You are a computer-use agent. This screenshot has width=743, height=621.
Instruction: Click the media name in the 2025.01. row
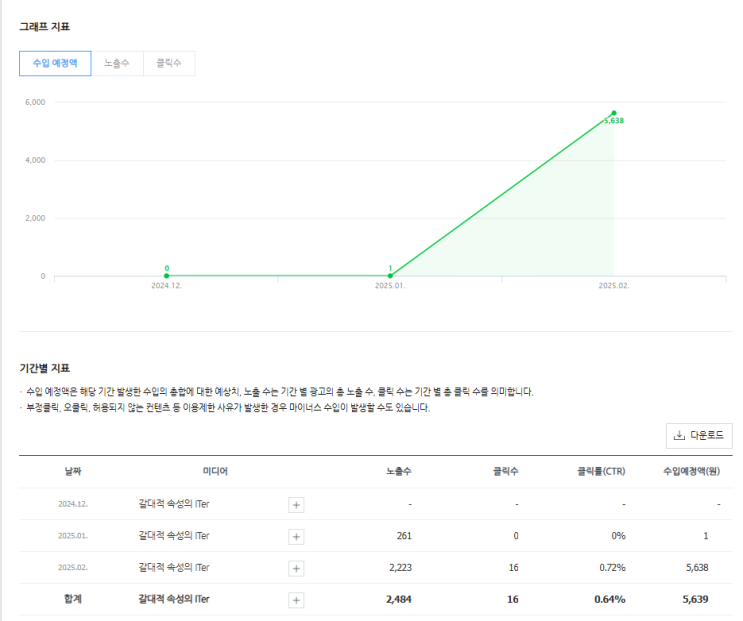click(174, 536)
